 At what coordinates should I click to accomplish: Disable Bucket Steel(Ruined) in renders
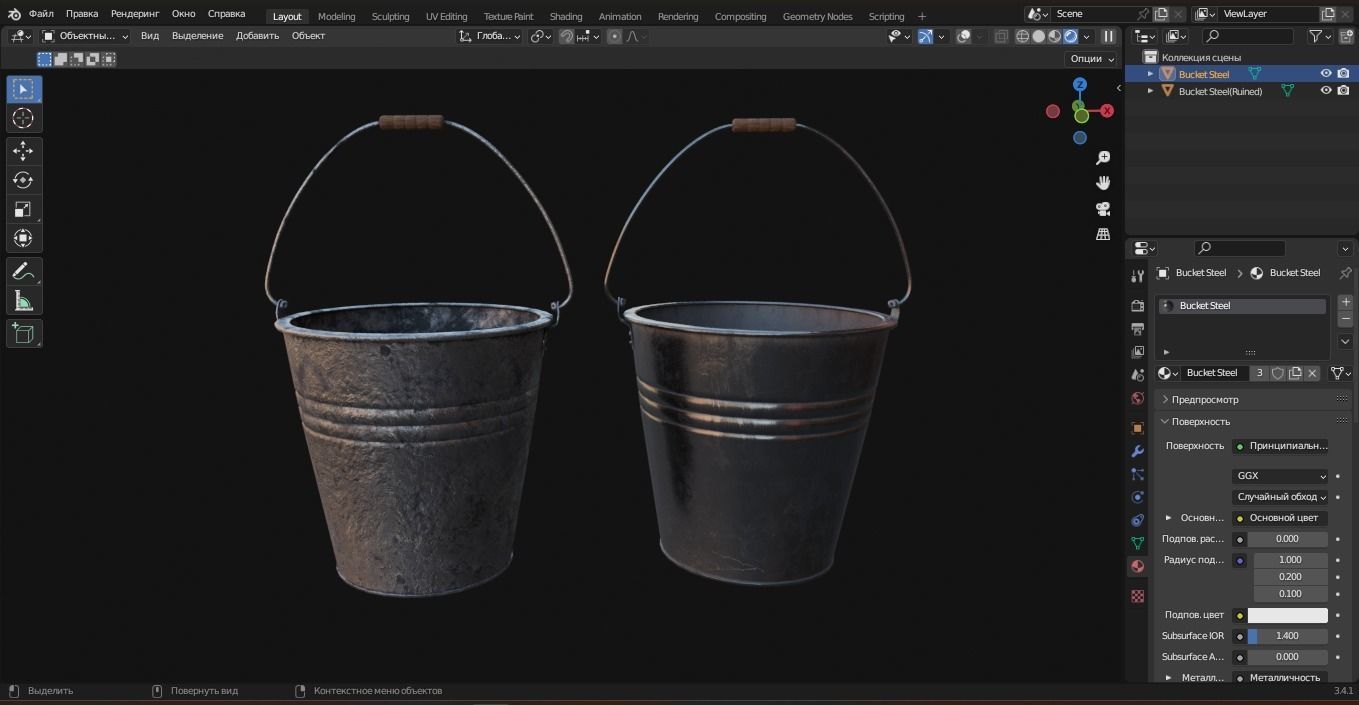(x=1343, y=91)
